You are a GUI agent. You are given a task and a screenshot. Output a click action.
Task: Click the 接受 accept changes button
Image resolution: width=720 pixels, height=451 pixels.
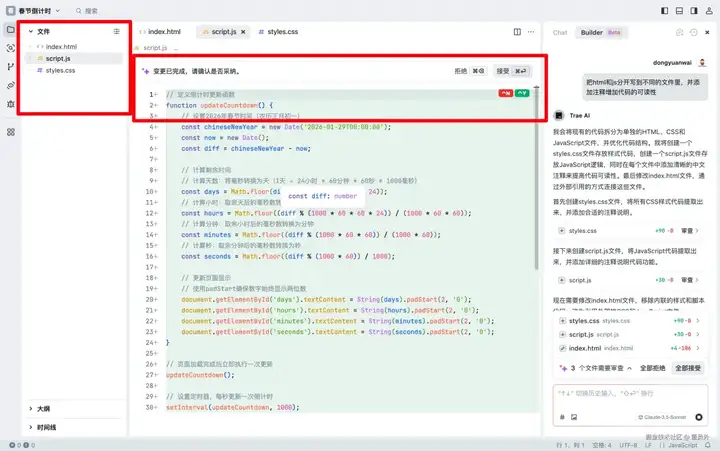[512, 71]
